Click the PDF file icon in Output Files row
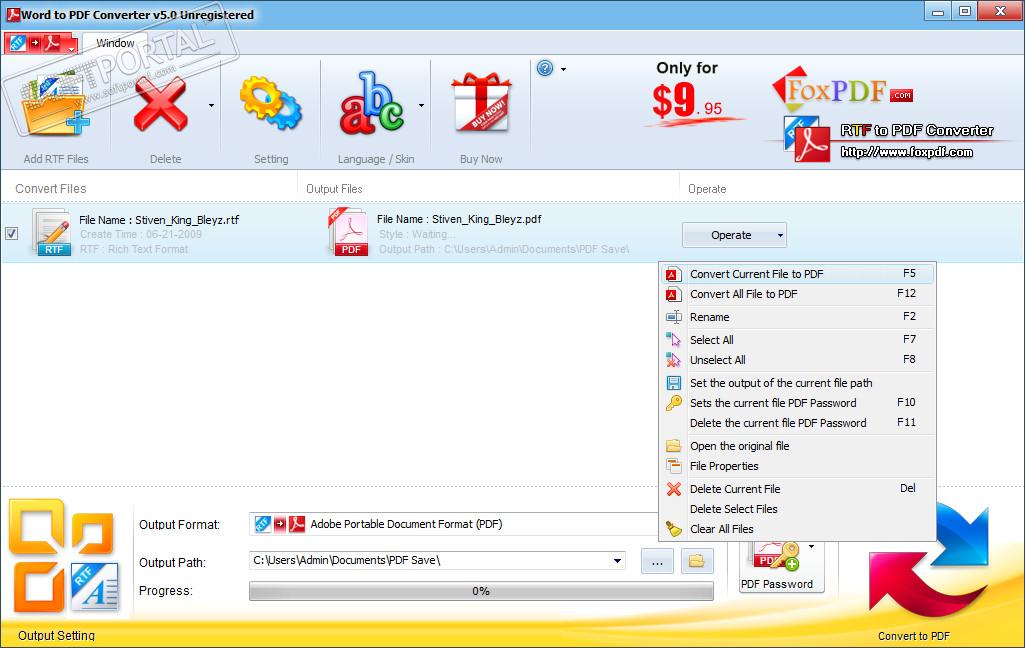1025x648 pixels. pyautogui.click(x=348, y=231)
